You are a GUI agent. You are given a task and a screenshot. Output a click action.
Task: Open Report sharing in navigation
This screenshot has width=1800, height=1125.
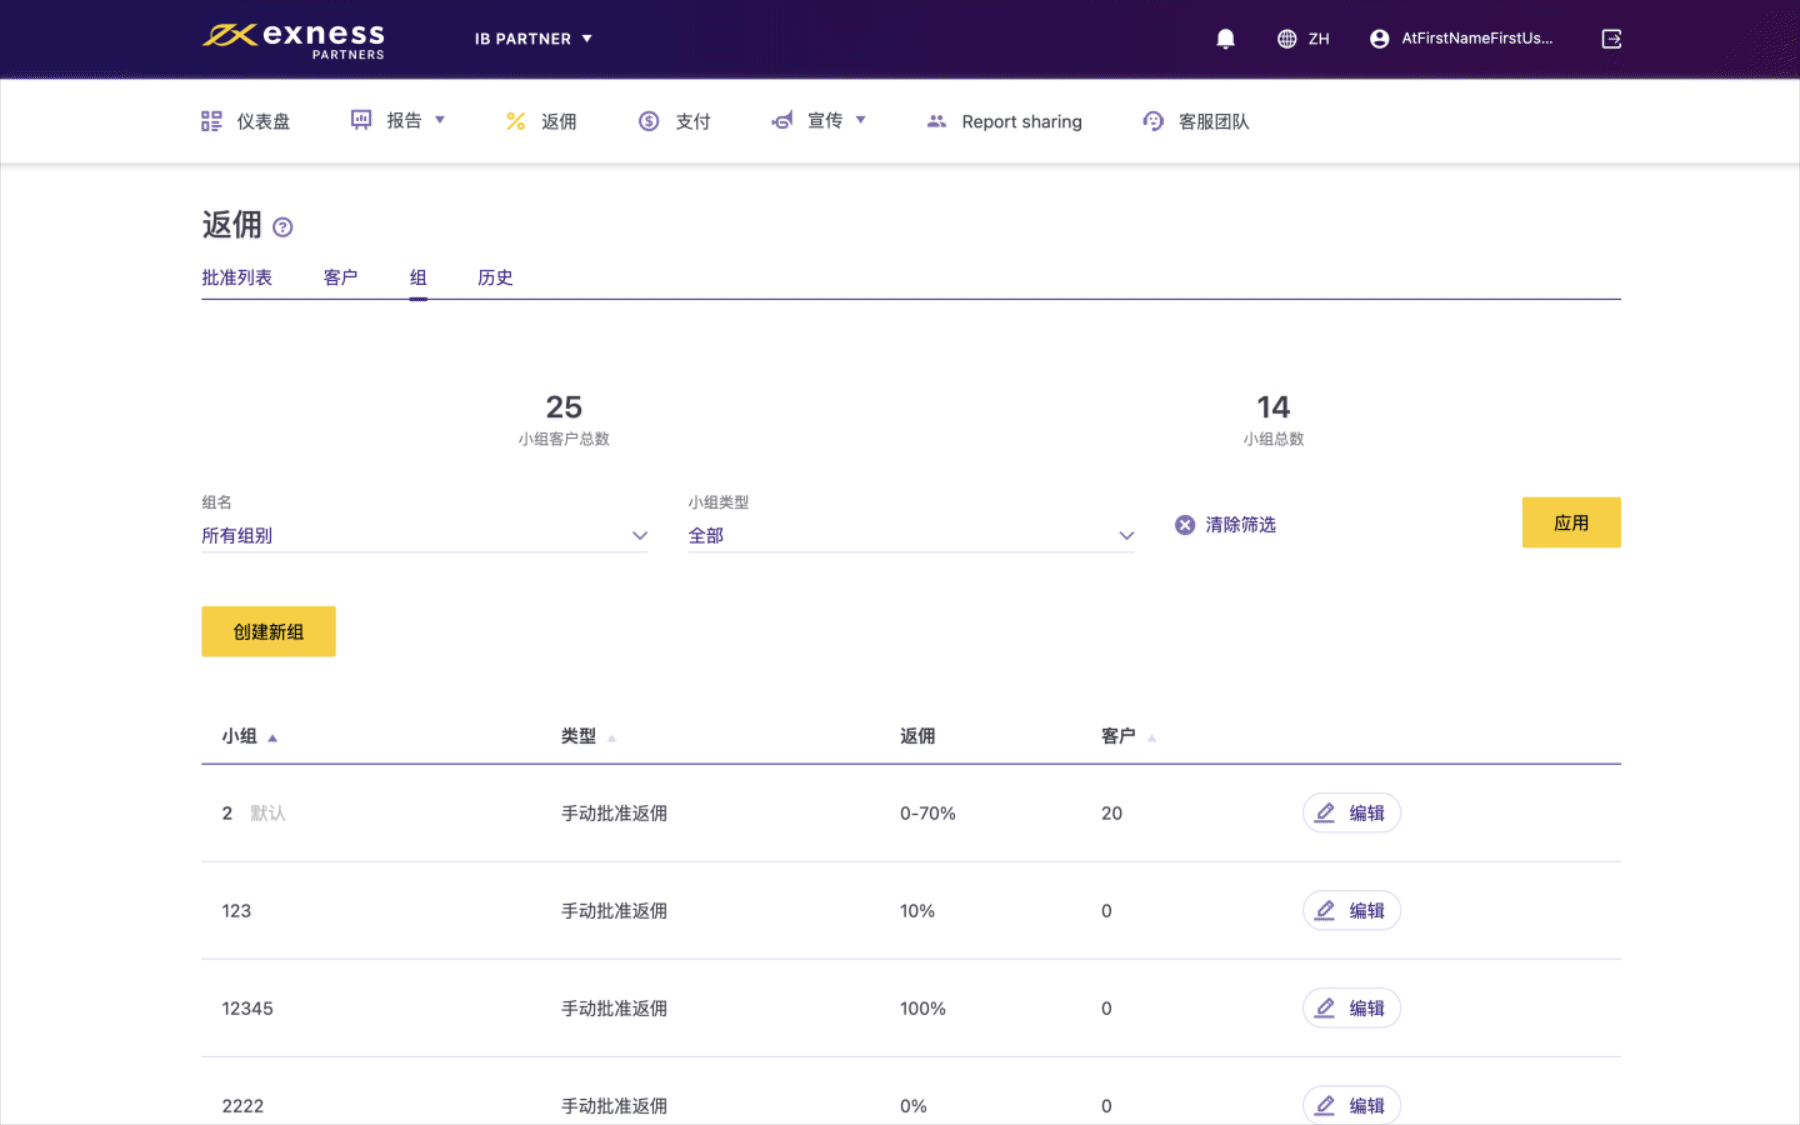[1005, 121]
